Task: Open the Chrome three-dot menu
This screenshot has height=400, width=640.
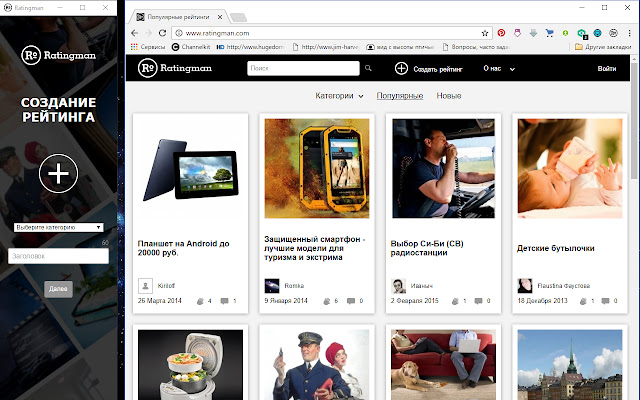Action: coord(629,33)
